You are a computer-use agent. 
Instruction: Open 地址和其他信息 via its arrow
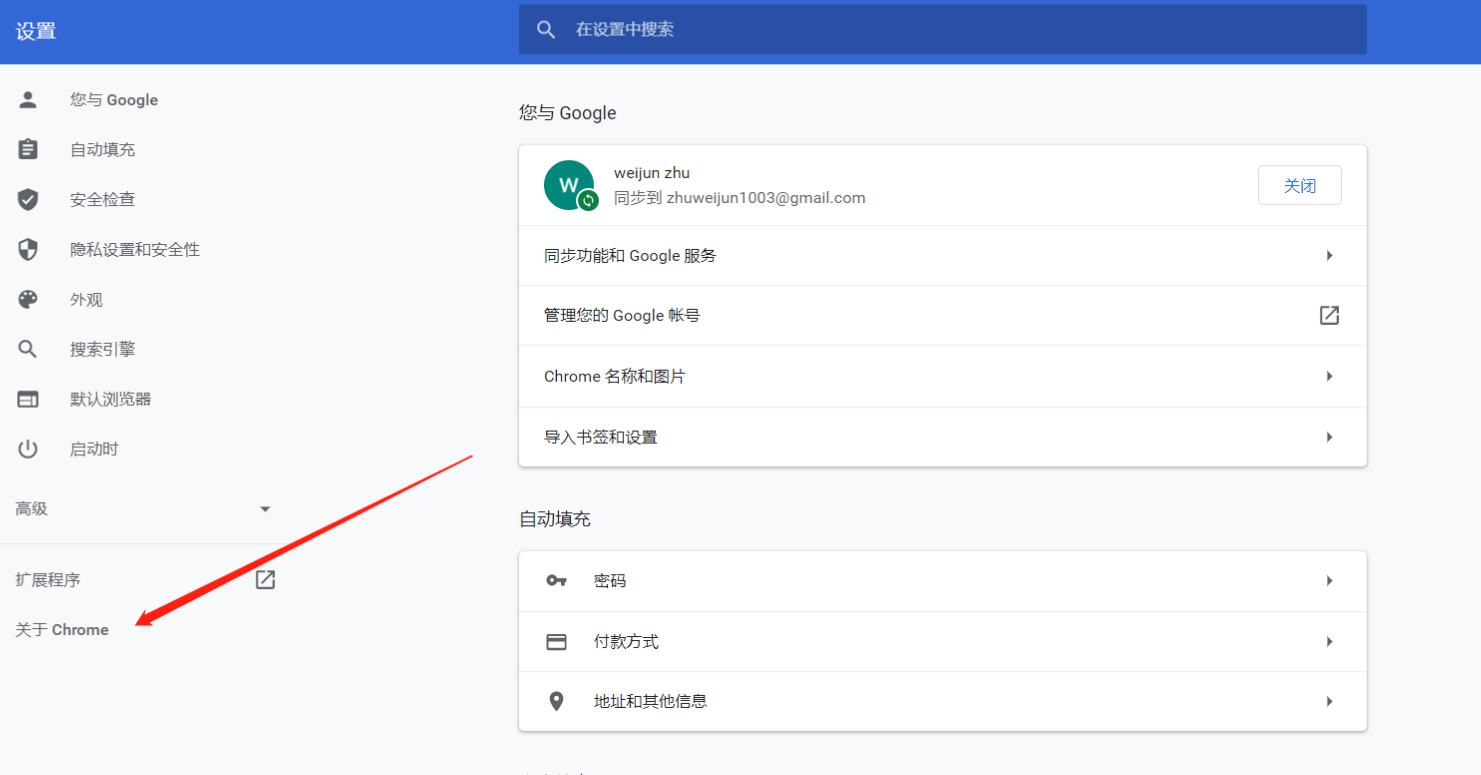point(1329,701)
